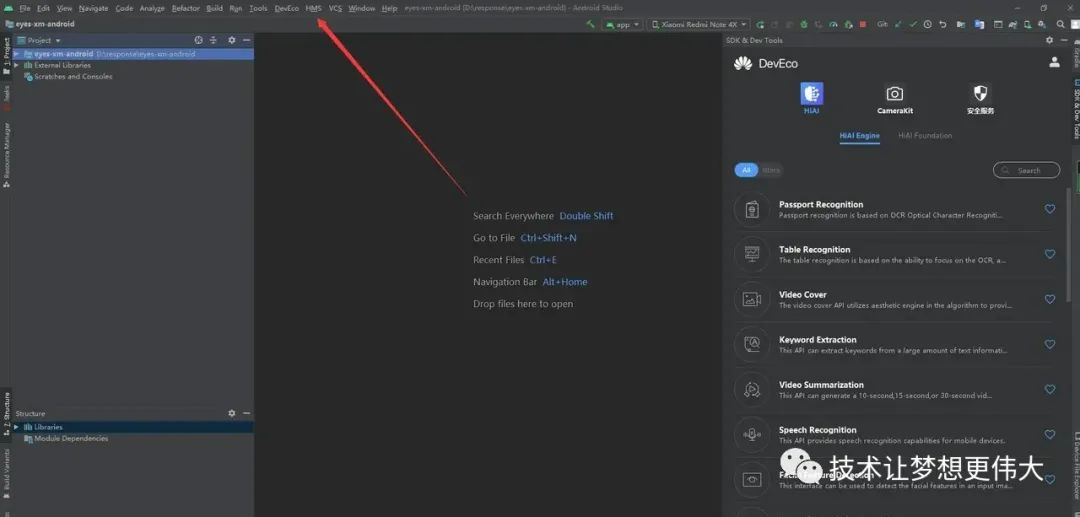Hide the Project panel with minus icon
Image resolution: width=1080 pixels, height=517 pixels.
tap(247, 41)
